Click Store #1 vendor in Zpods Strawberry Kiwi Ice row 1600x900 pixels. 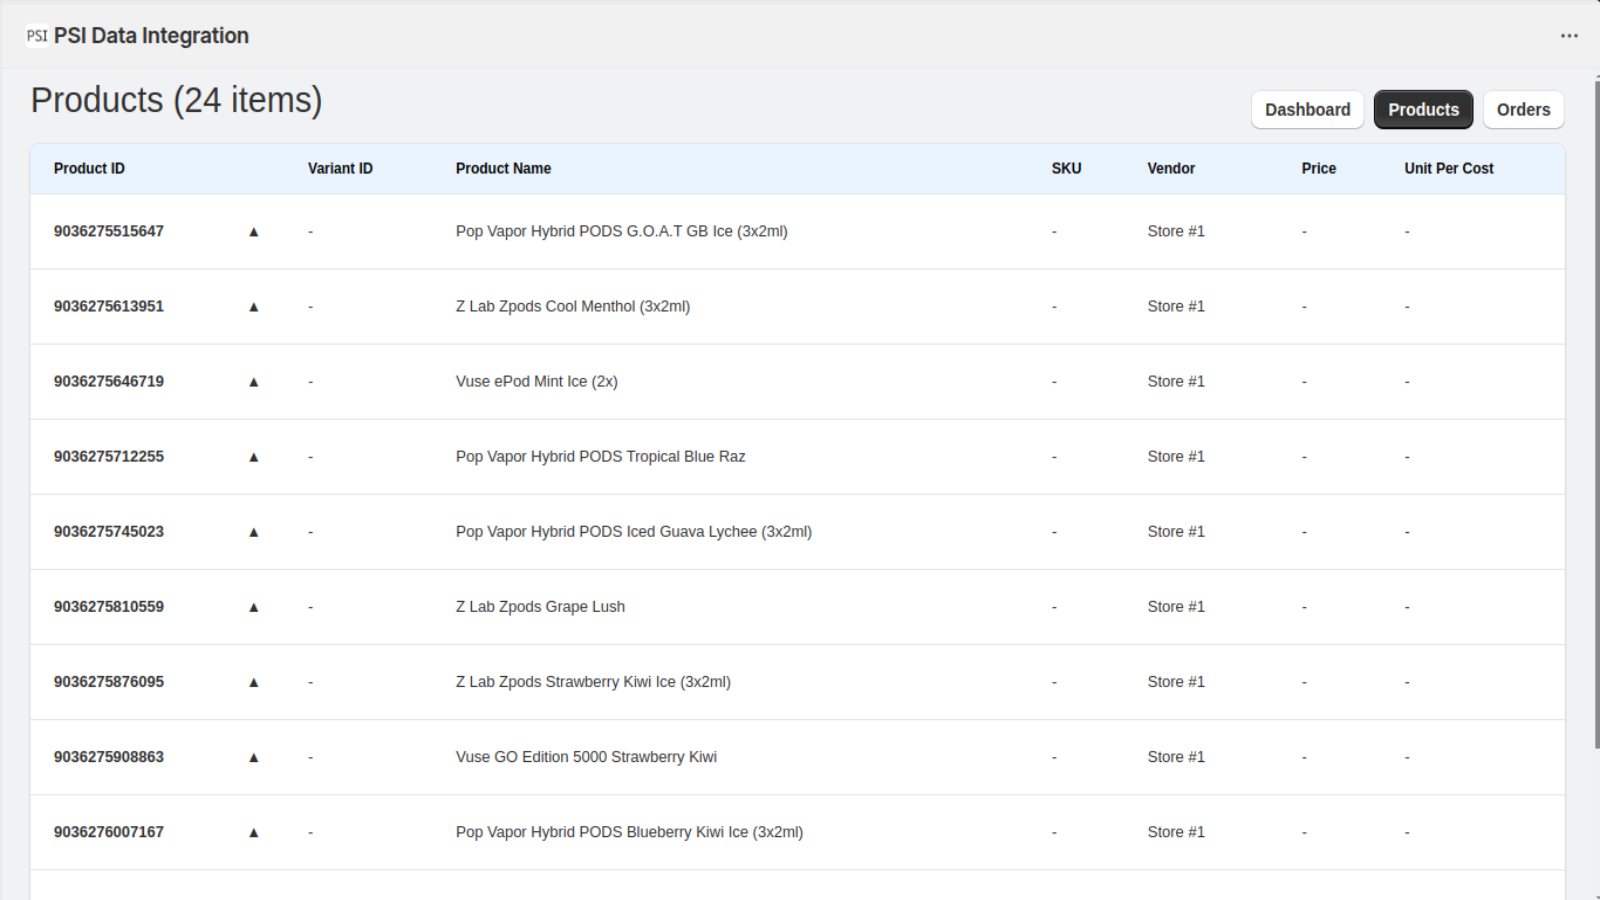click(1176, 682)
